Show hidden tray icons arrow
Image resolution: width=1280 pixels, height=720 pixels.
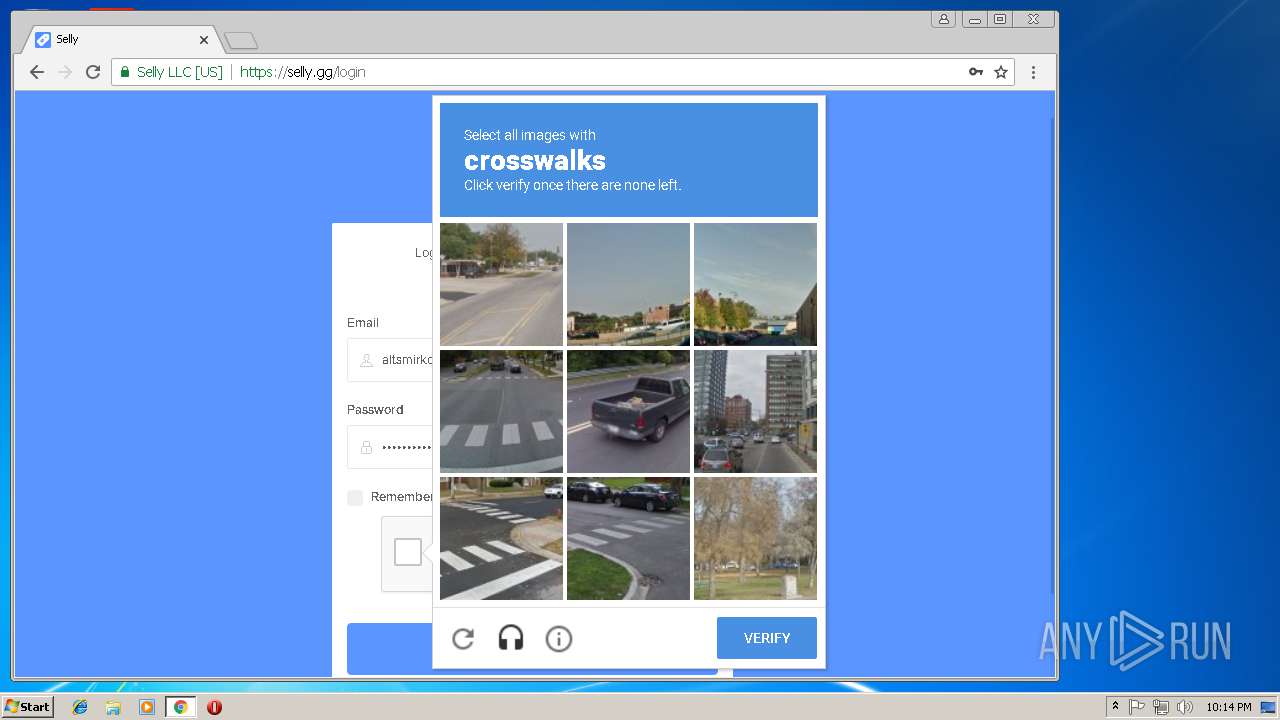coord(1115,707)
